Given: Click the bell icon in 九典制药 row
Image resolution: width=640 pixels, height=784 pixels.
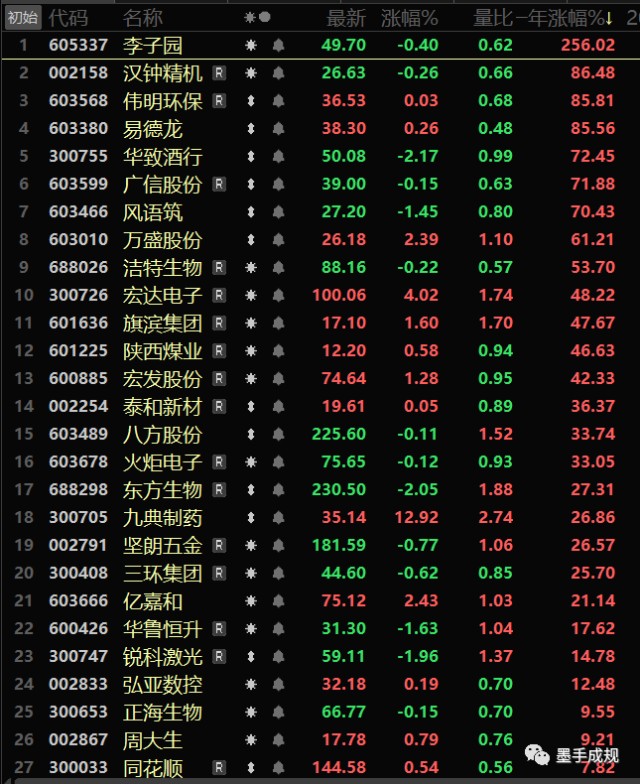Looking at the screenshot, I should 278,518.
